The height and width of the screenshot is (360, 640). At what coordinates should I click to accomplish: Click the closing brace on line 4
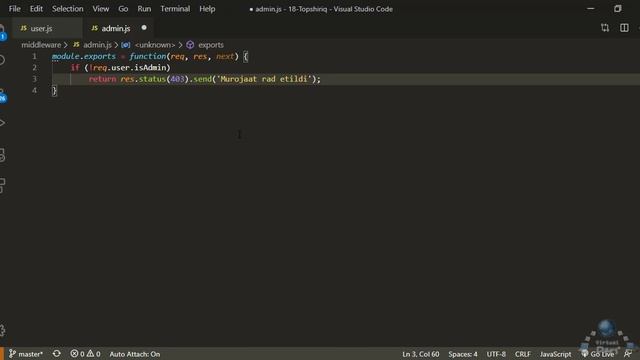pos(54,91)
